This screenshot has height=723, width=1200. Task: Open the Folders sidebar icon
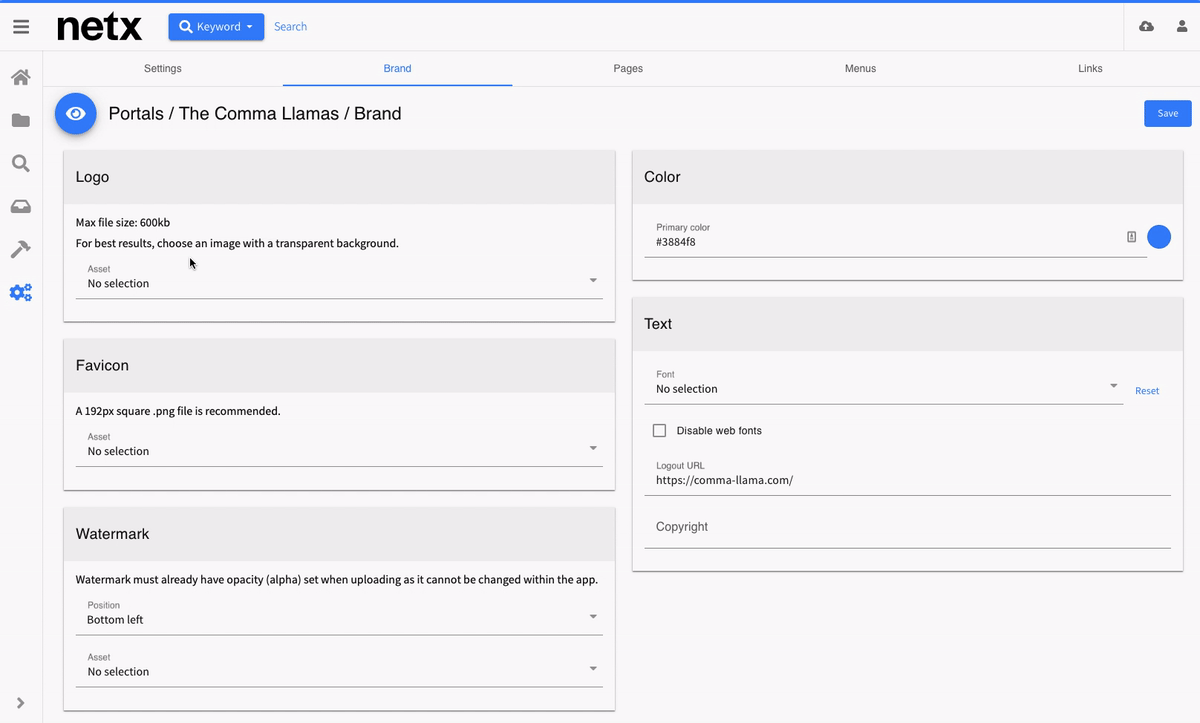coord(21,121)
